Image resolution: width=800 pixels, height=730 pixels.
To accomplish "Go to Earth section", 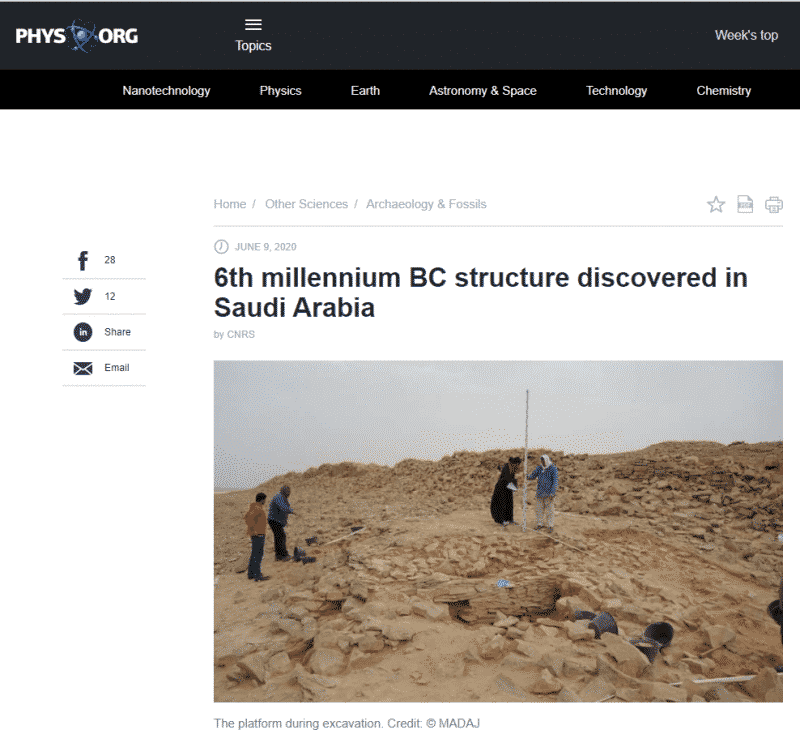I will [x=365, y=90].
